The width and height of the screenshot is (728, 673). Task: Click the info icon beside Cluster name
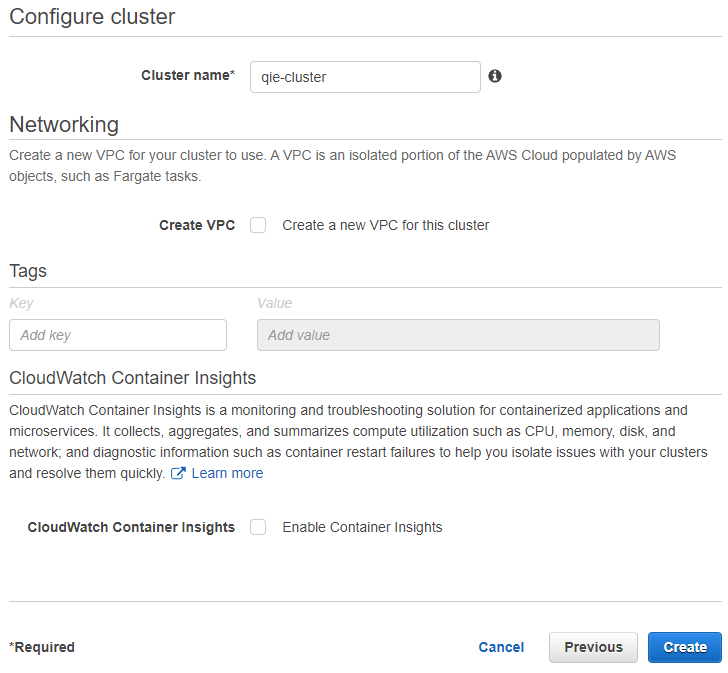(x=494, y=76)
